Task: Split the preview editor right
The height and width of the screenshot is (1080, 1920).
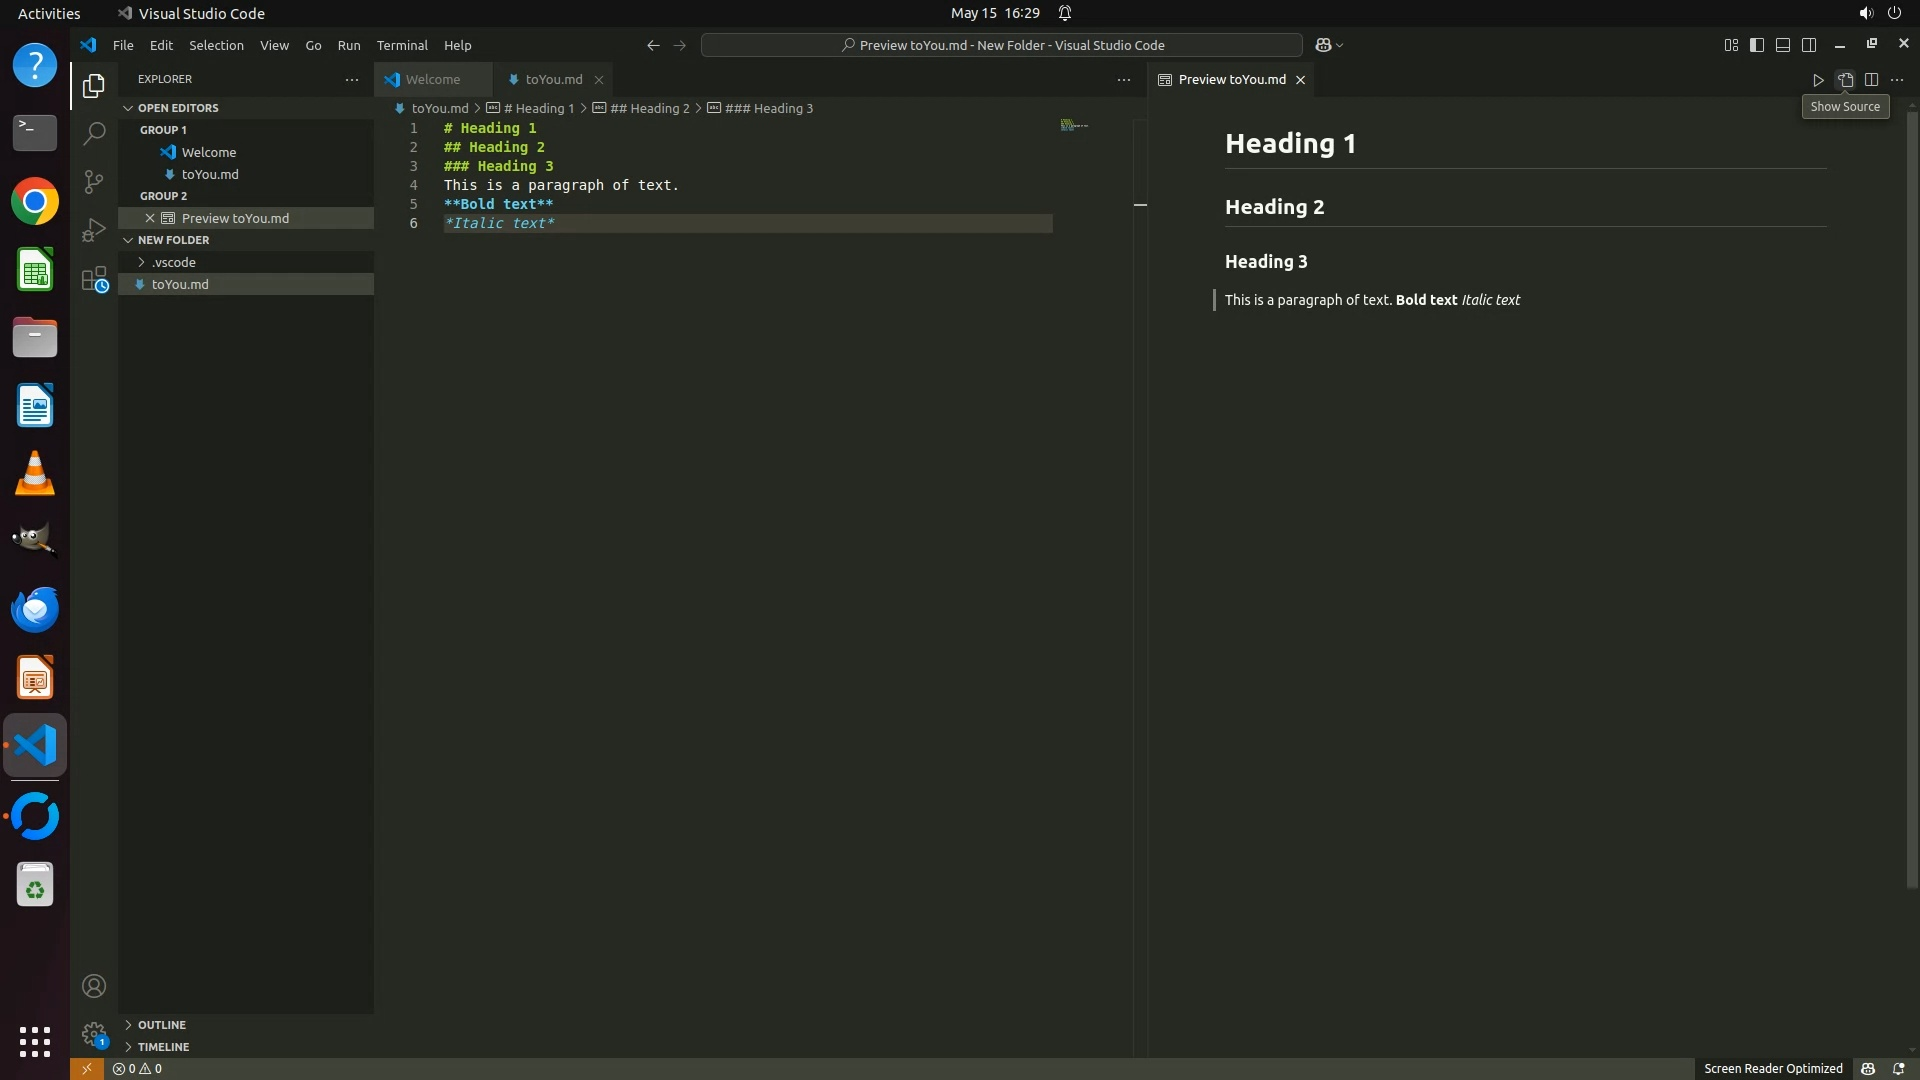Action: [1871, 80]
